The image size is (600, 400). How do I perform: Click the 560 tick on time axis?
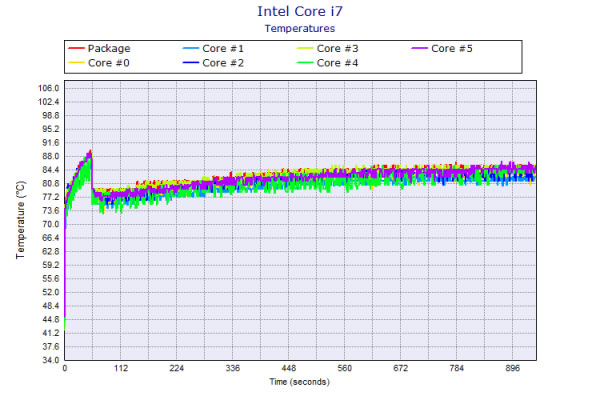coord(344,368)
